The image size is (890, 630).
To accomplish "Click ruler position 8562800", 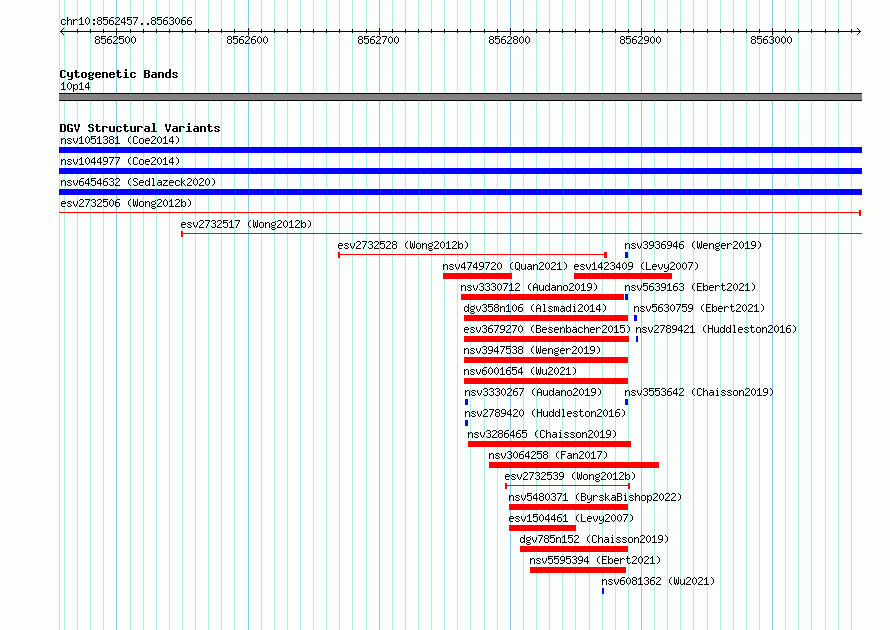I will click(x=509, y=40).
